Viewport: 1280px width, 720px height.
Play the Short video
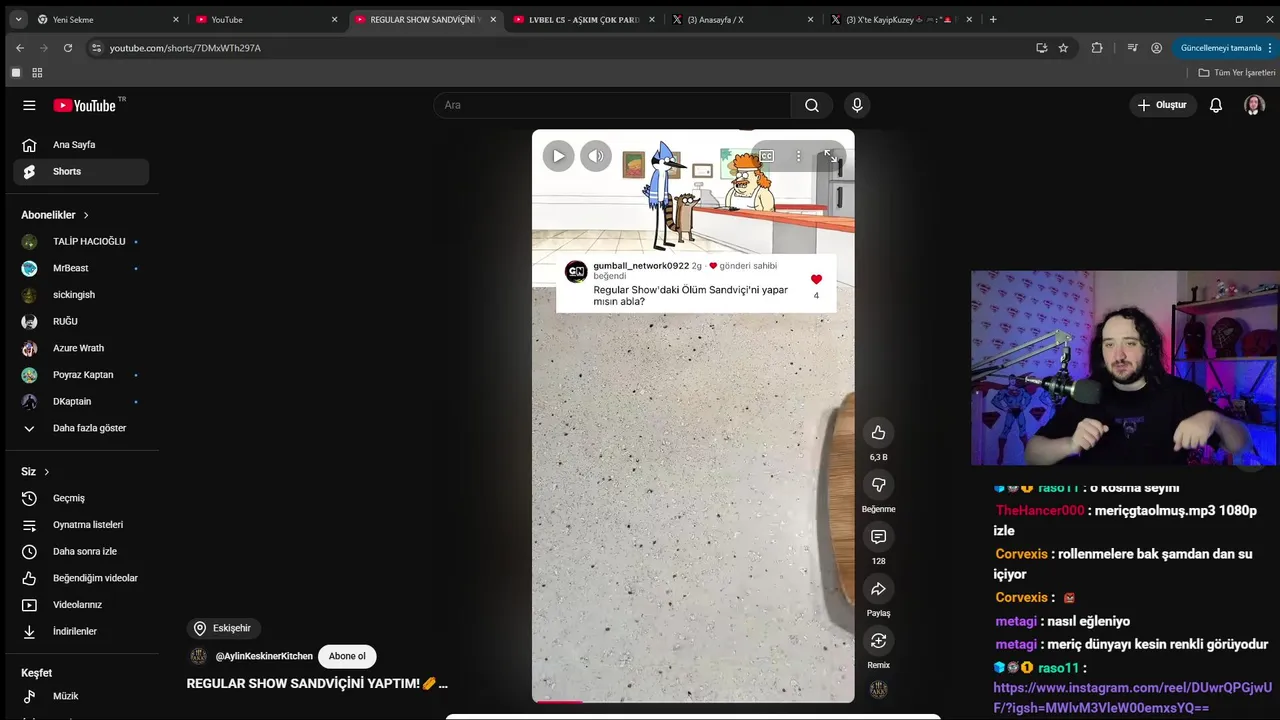tap(558, 155)
